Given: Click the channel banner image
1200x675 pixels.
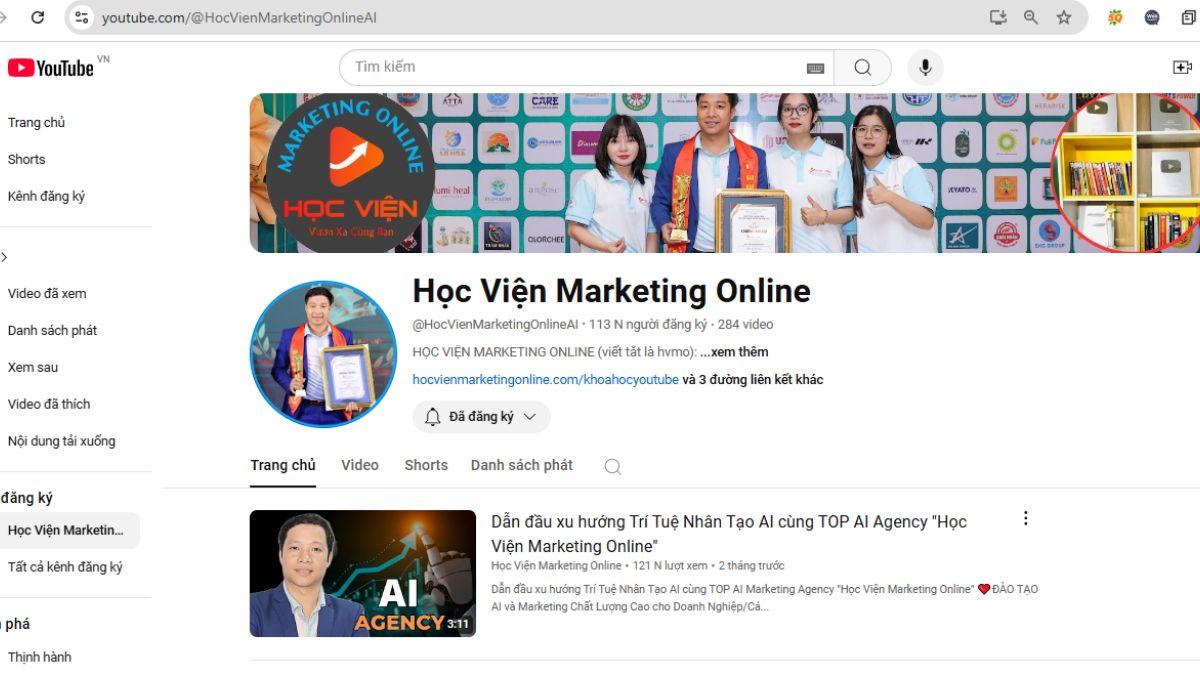Looking at the screenshot, I should 724,173.
